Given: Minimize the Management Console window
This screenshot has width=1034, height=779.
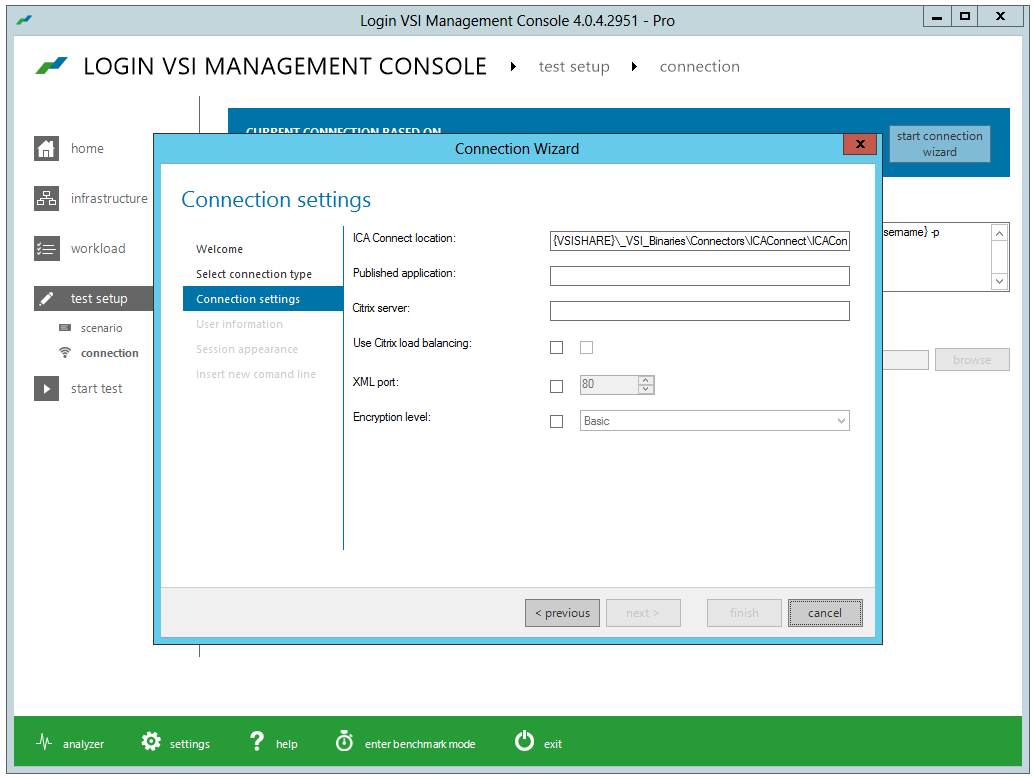Looking at the screenshot, I should click(937, 16).
